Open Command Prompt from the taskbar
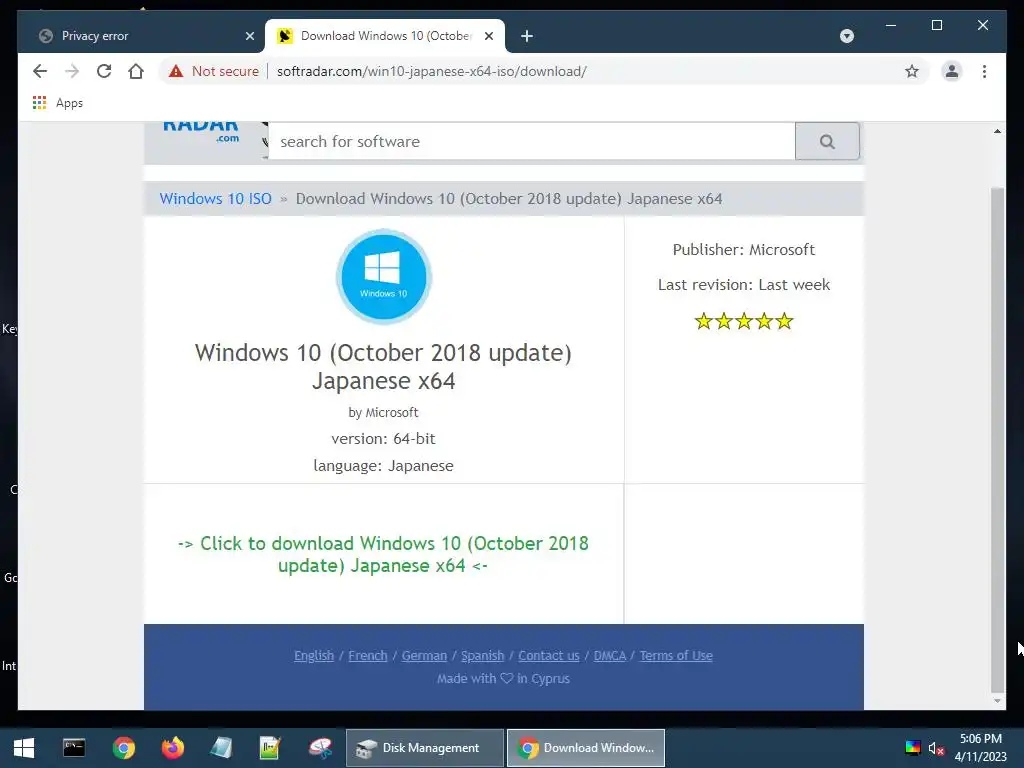The width and height of the screenshot is (1024, 768). (74, 748)
